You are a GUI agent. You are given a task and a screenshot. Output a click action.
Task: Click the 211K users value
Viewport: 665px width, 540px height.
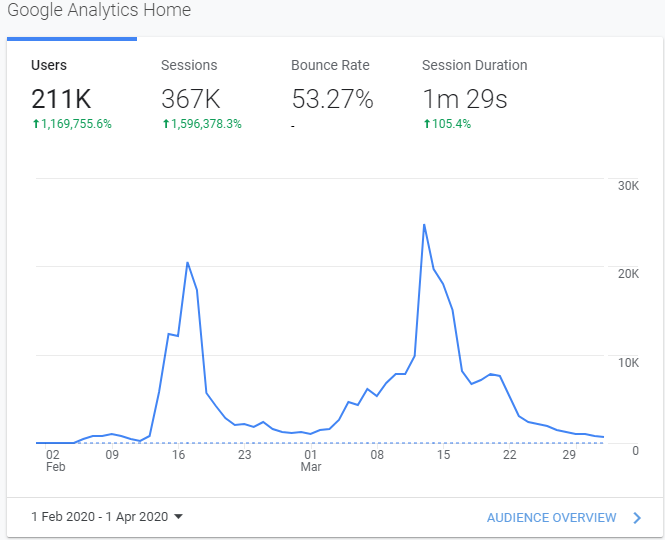(61, 99)
